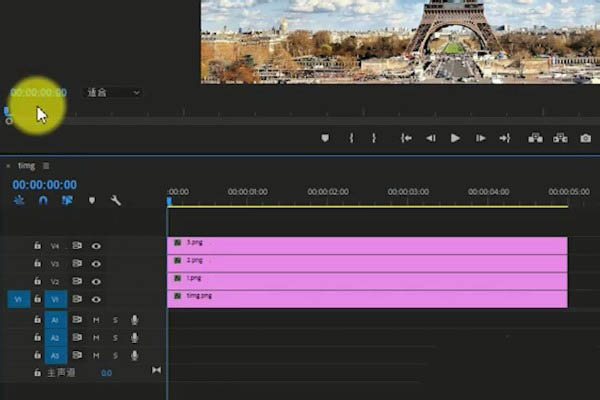The image size is (600, 400).
Task: Toggle lock on track V3
Action: 37,263
